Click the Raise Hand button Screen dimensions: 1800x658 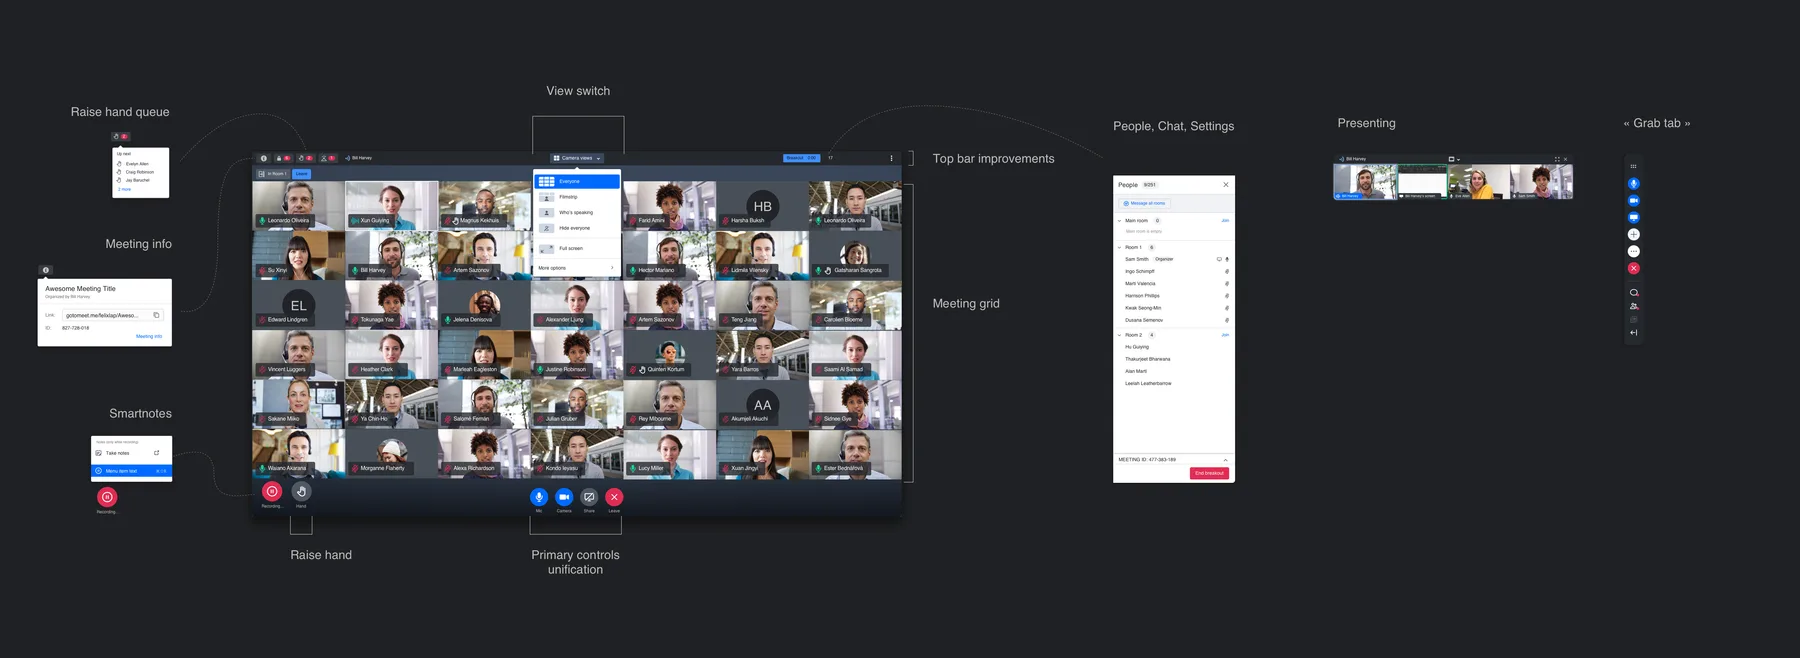tap(301, 491)
